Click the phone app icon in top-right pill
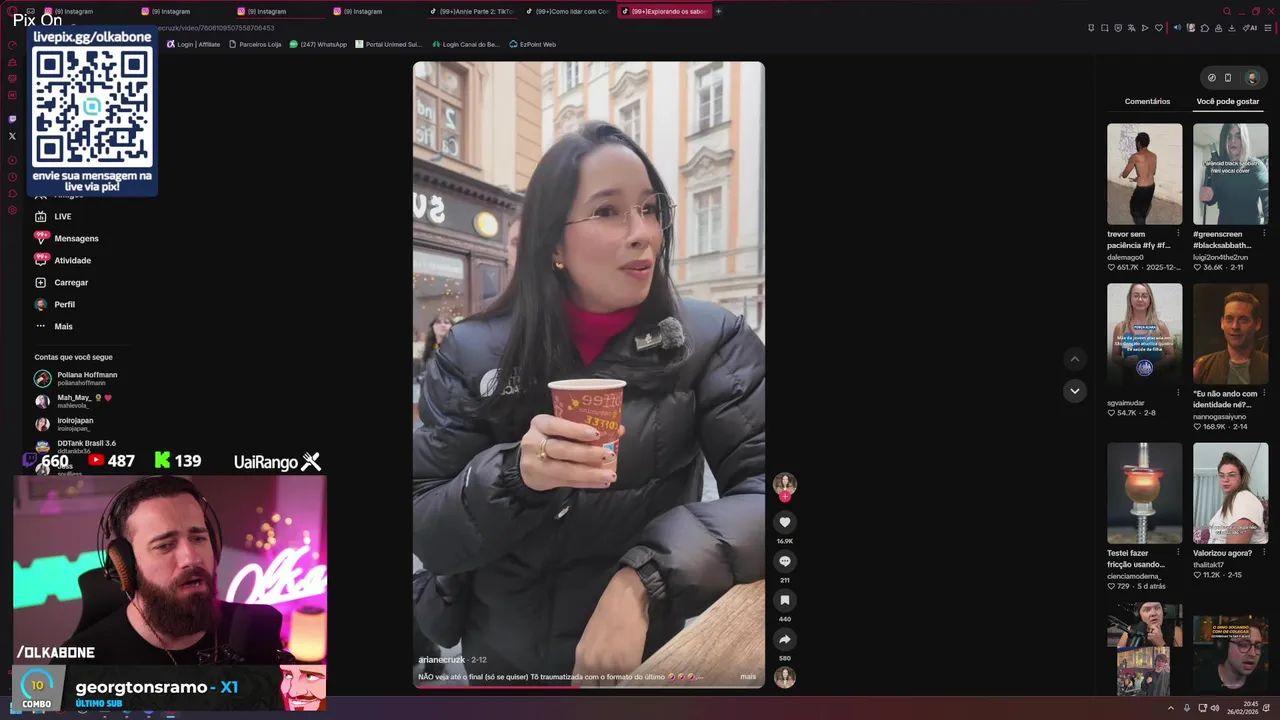1280x720 pixels. click(x=1228, y=78)
